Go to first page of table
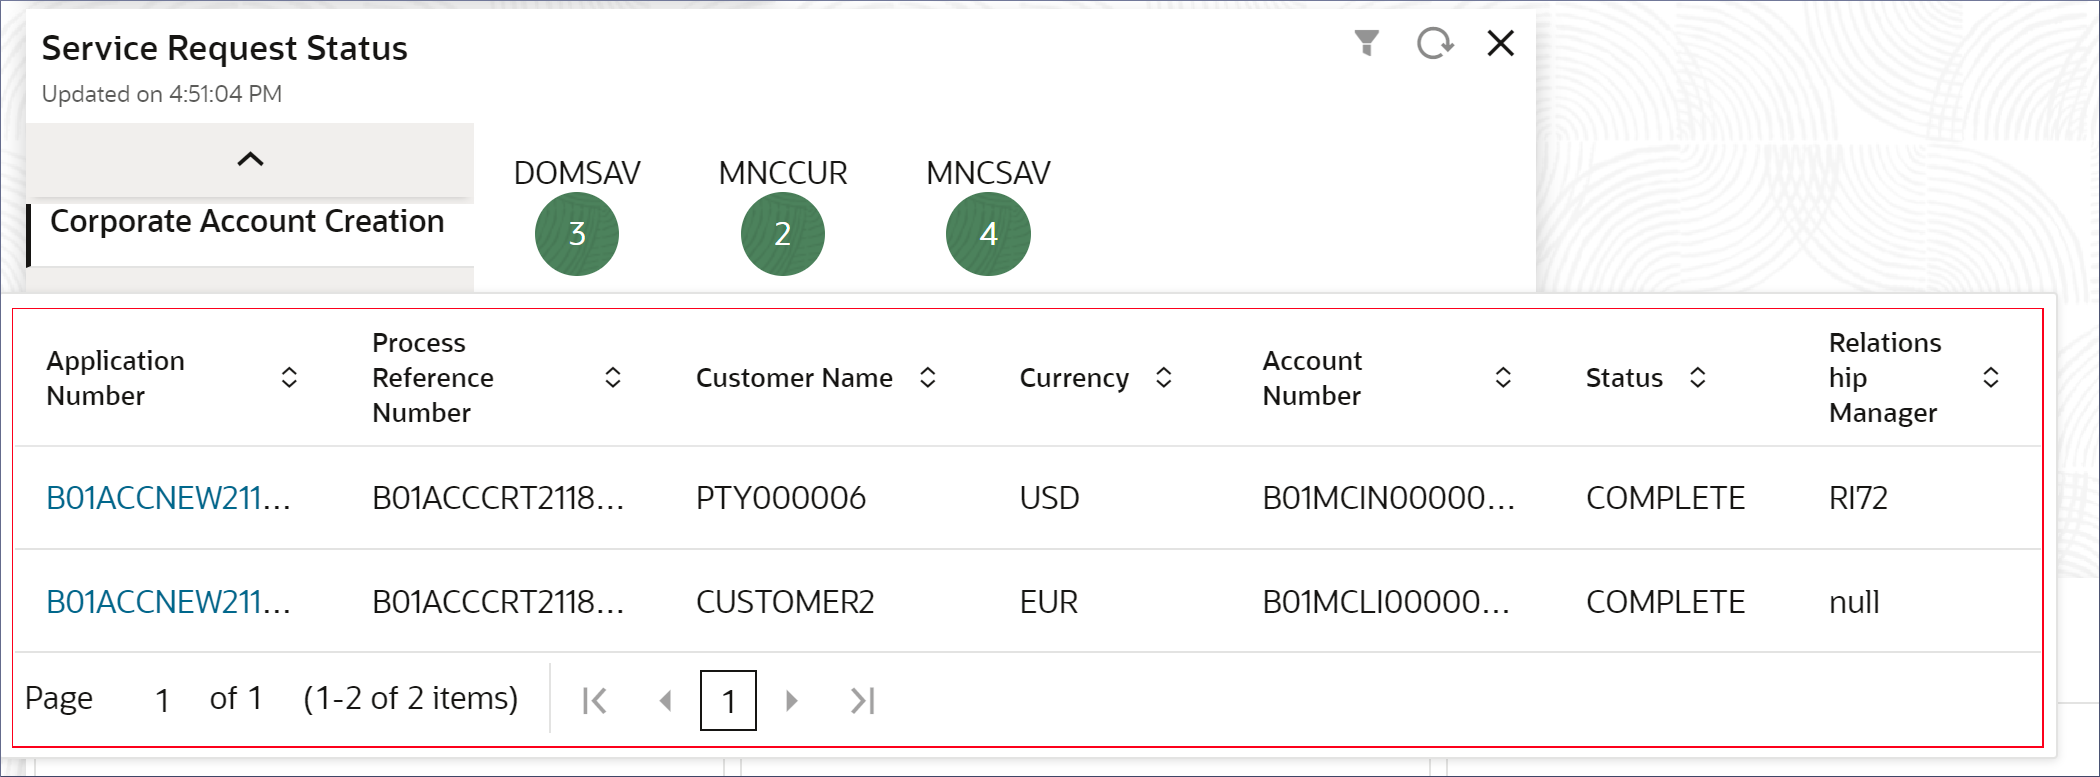This screenshot has width=2100, height=777. point(595,701)
